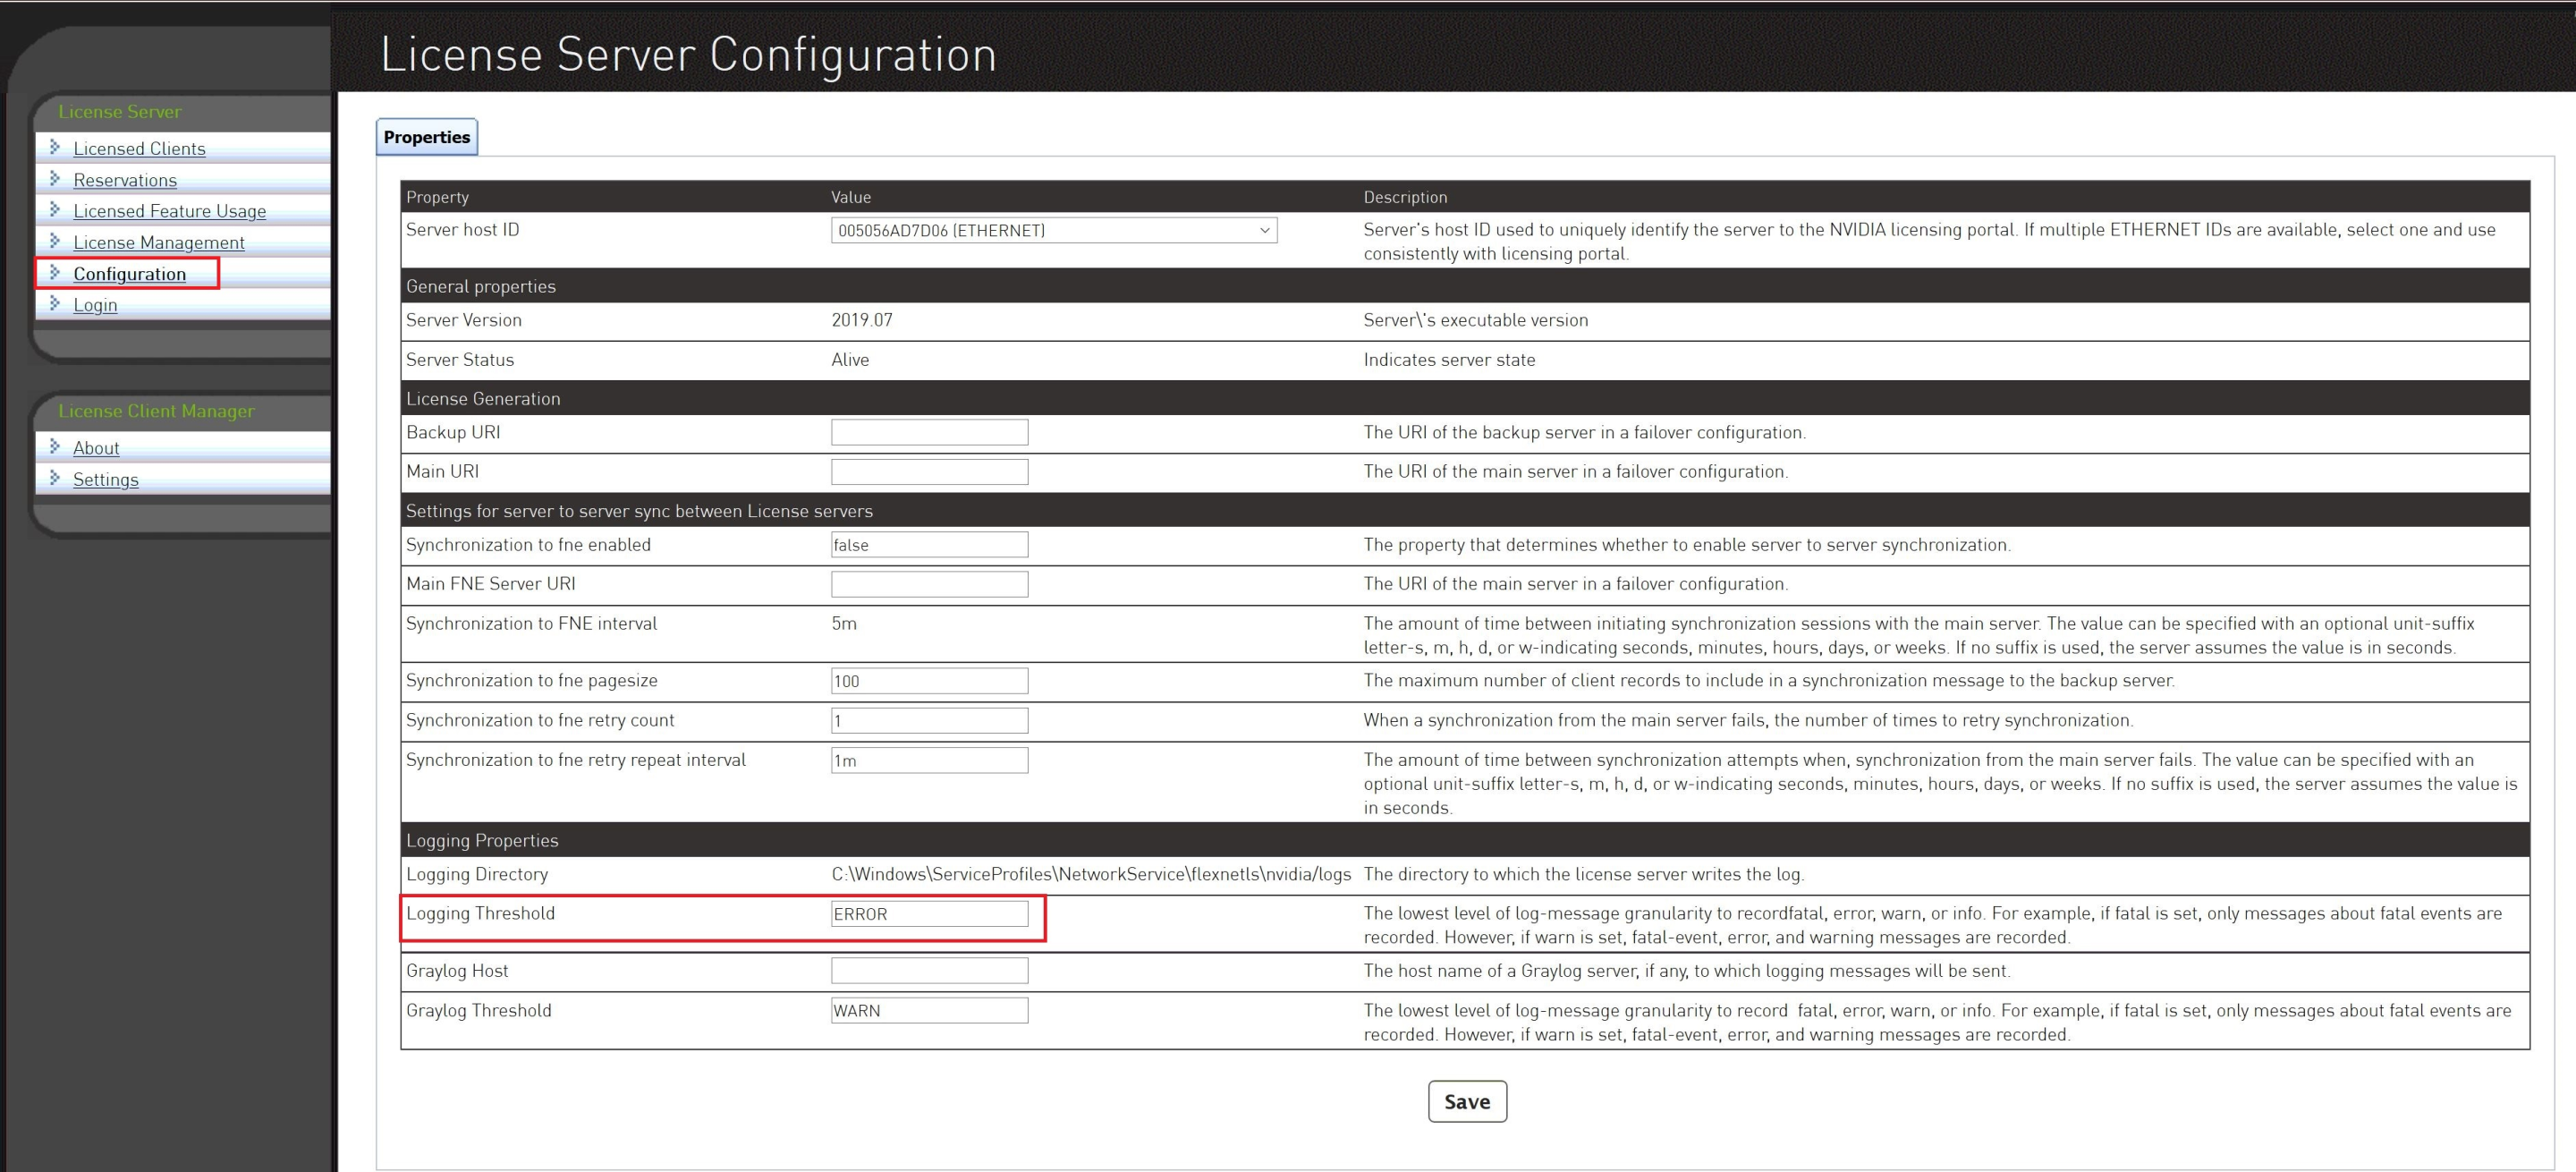Screen dimensions: 2576x1172
Task: Click the arrow icon beside Reservations
Action: (55, 180)
